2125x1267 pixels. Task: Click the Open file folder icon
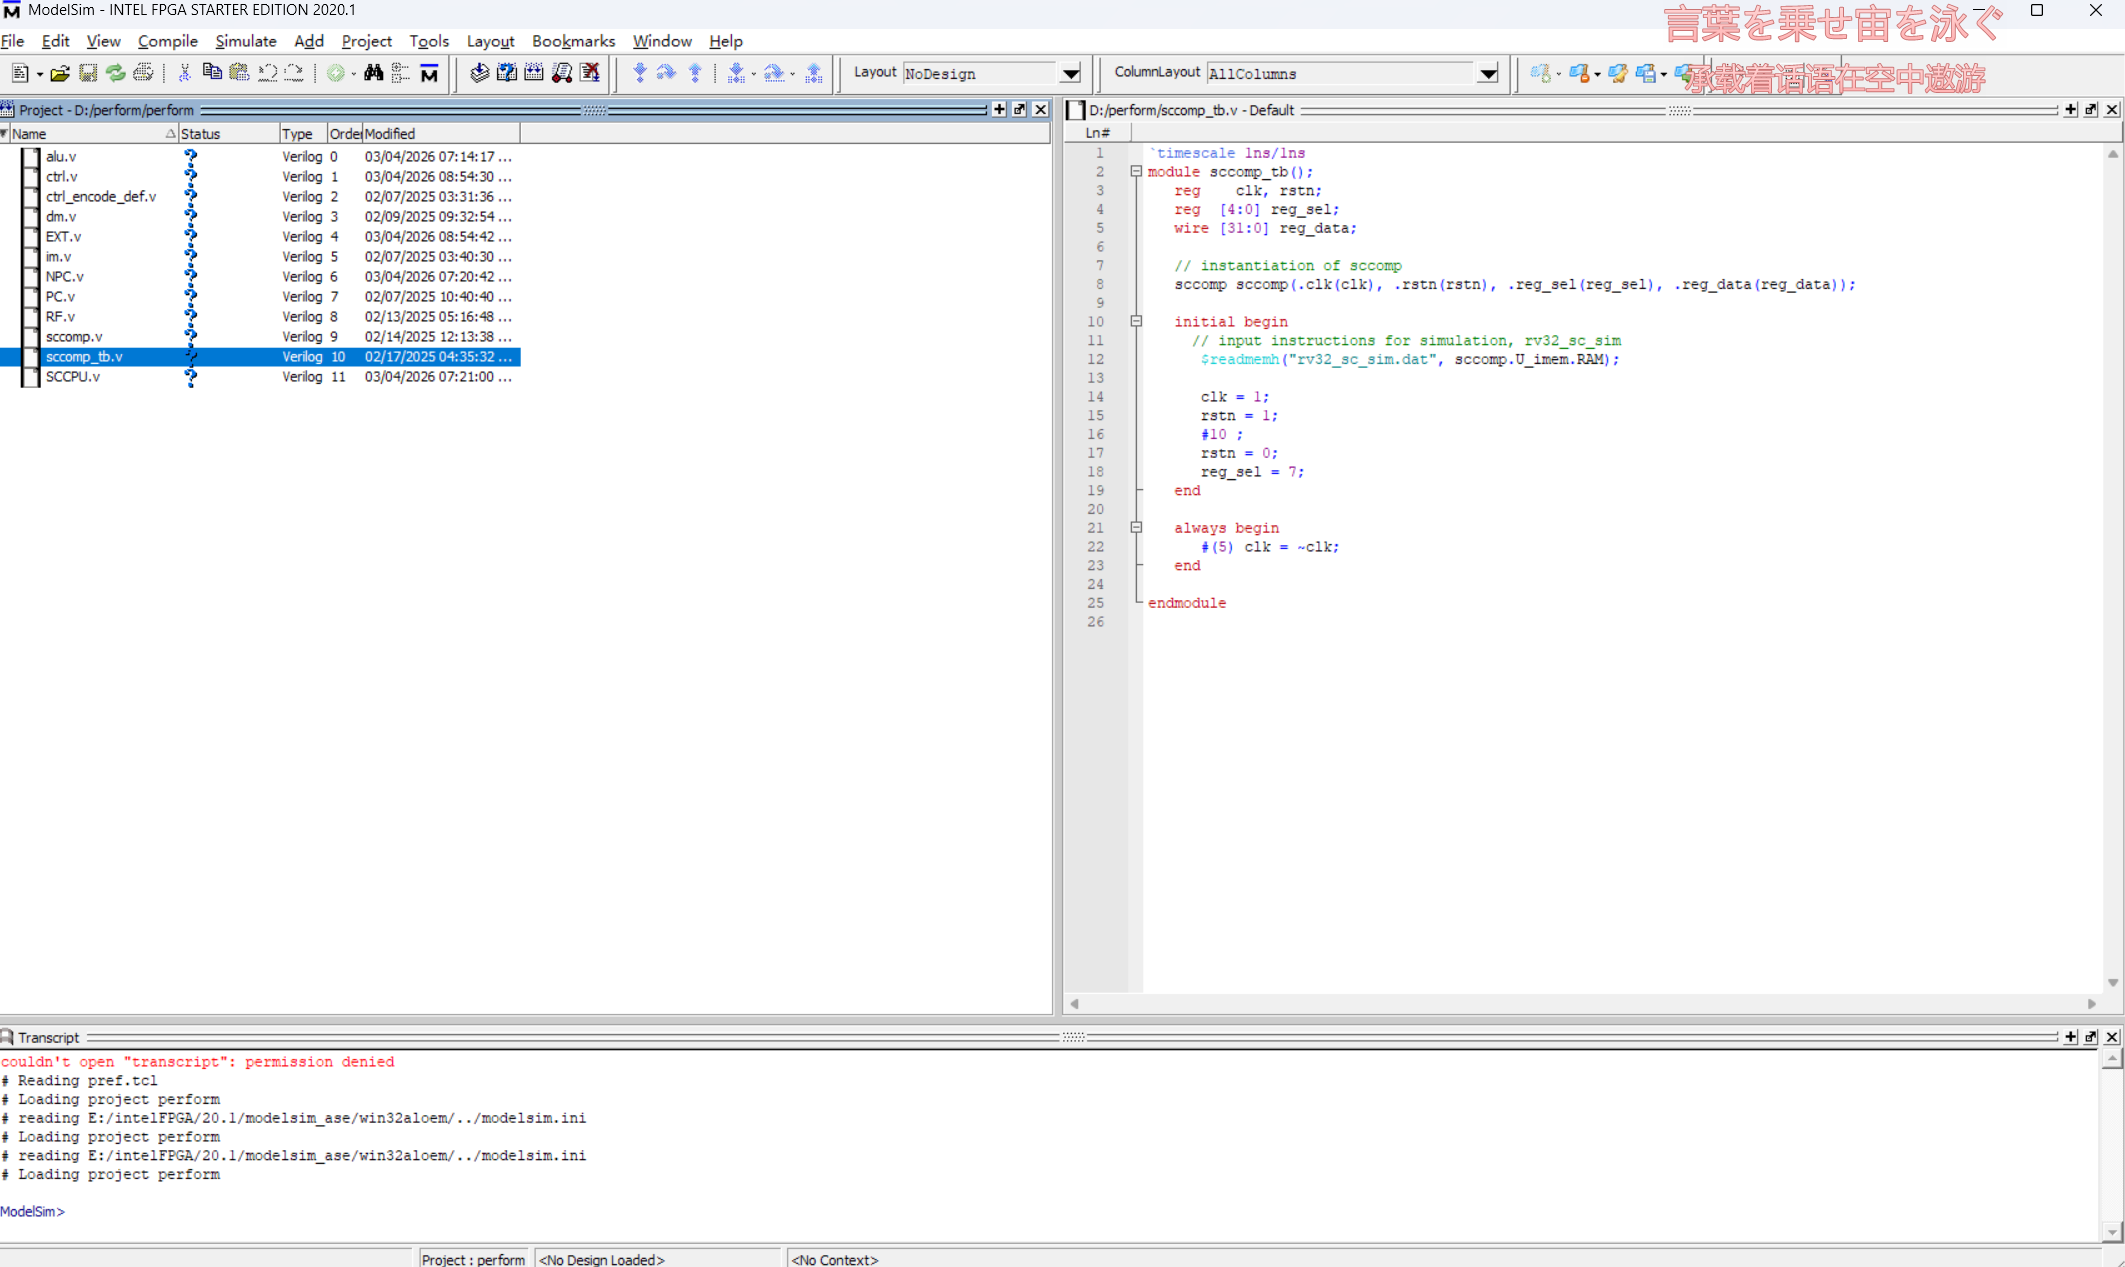60,73
